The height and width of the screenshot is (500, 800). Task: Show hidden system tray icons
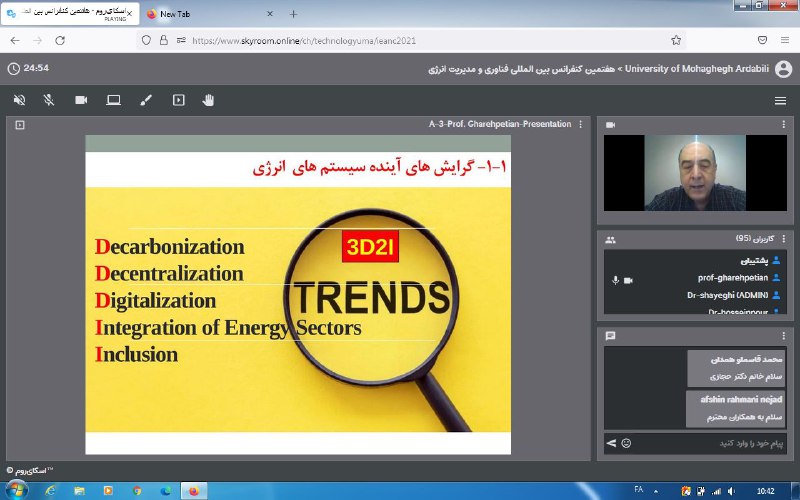[656, 491]
